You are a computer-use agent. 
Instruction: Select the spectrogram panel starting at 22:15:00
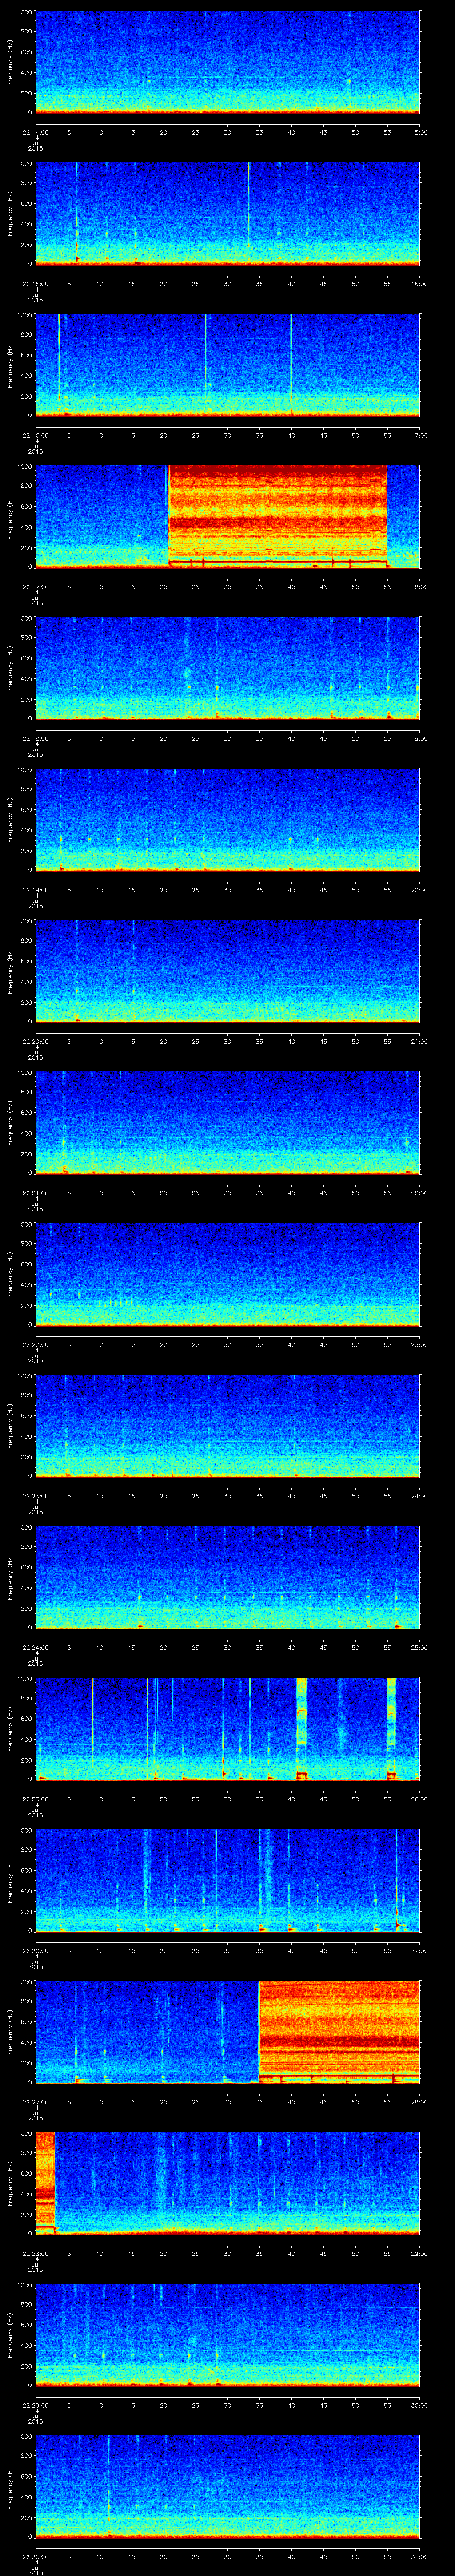[x=227, y=213]
